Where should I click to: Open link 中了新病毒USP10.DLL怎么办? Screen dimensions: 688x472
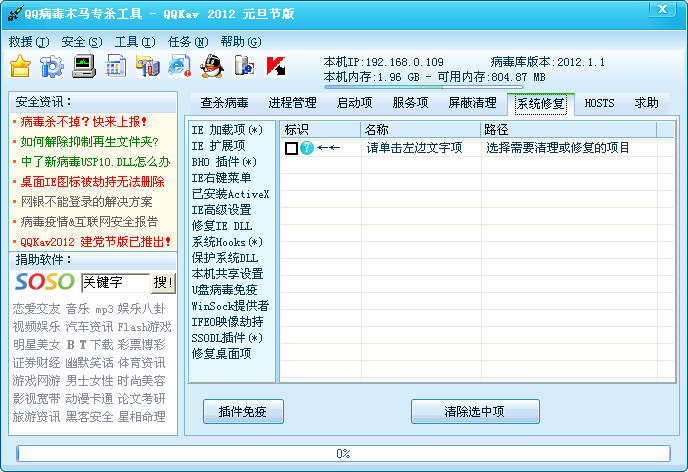click(x=95, y=162)
